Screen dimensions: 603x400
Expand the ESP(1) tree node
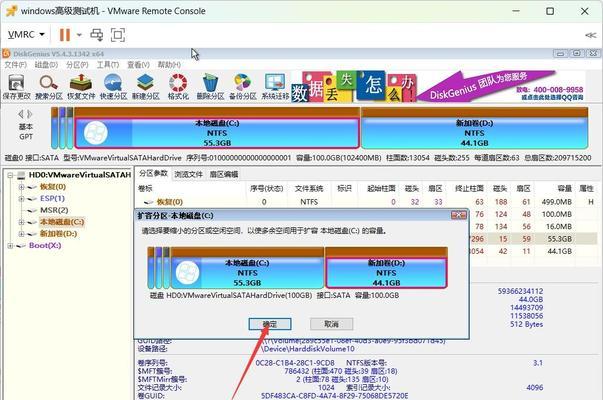coord(22,199)
